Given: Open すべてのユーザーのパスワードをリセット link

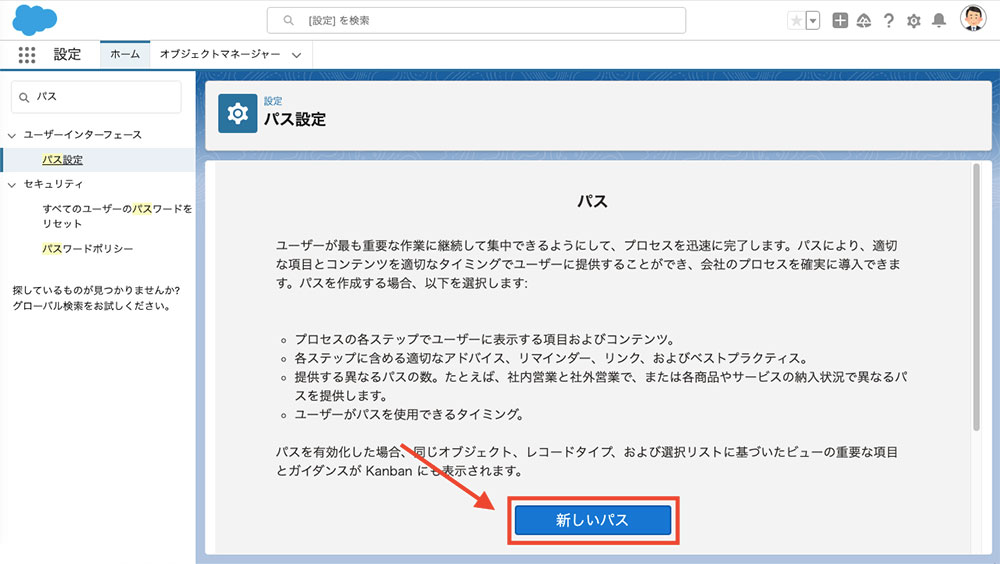Looking at the screenshot, I should pyautogui.click(x=117, y=216).
